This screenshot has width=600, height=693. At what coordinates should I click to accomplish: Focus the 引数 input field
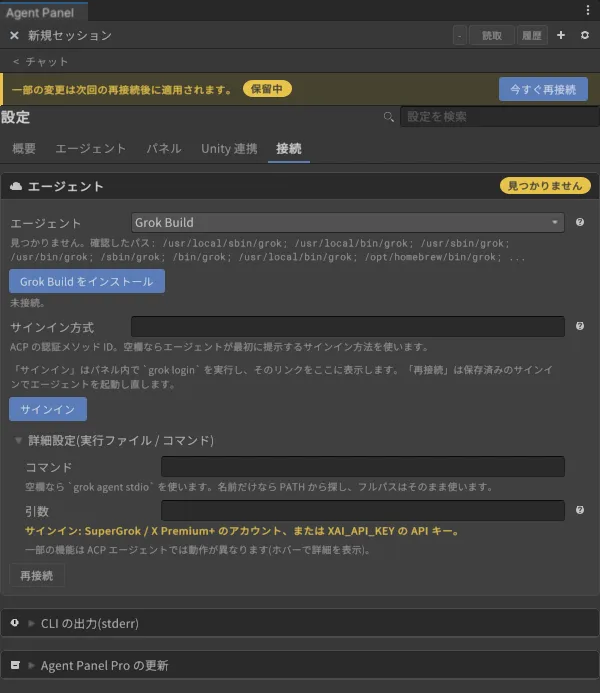coord(363,510)
